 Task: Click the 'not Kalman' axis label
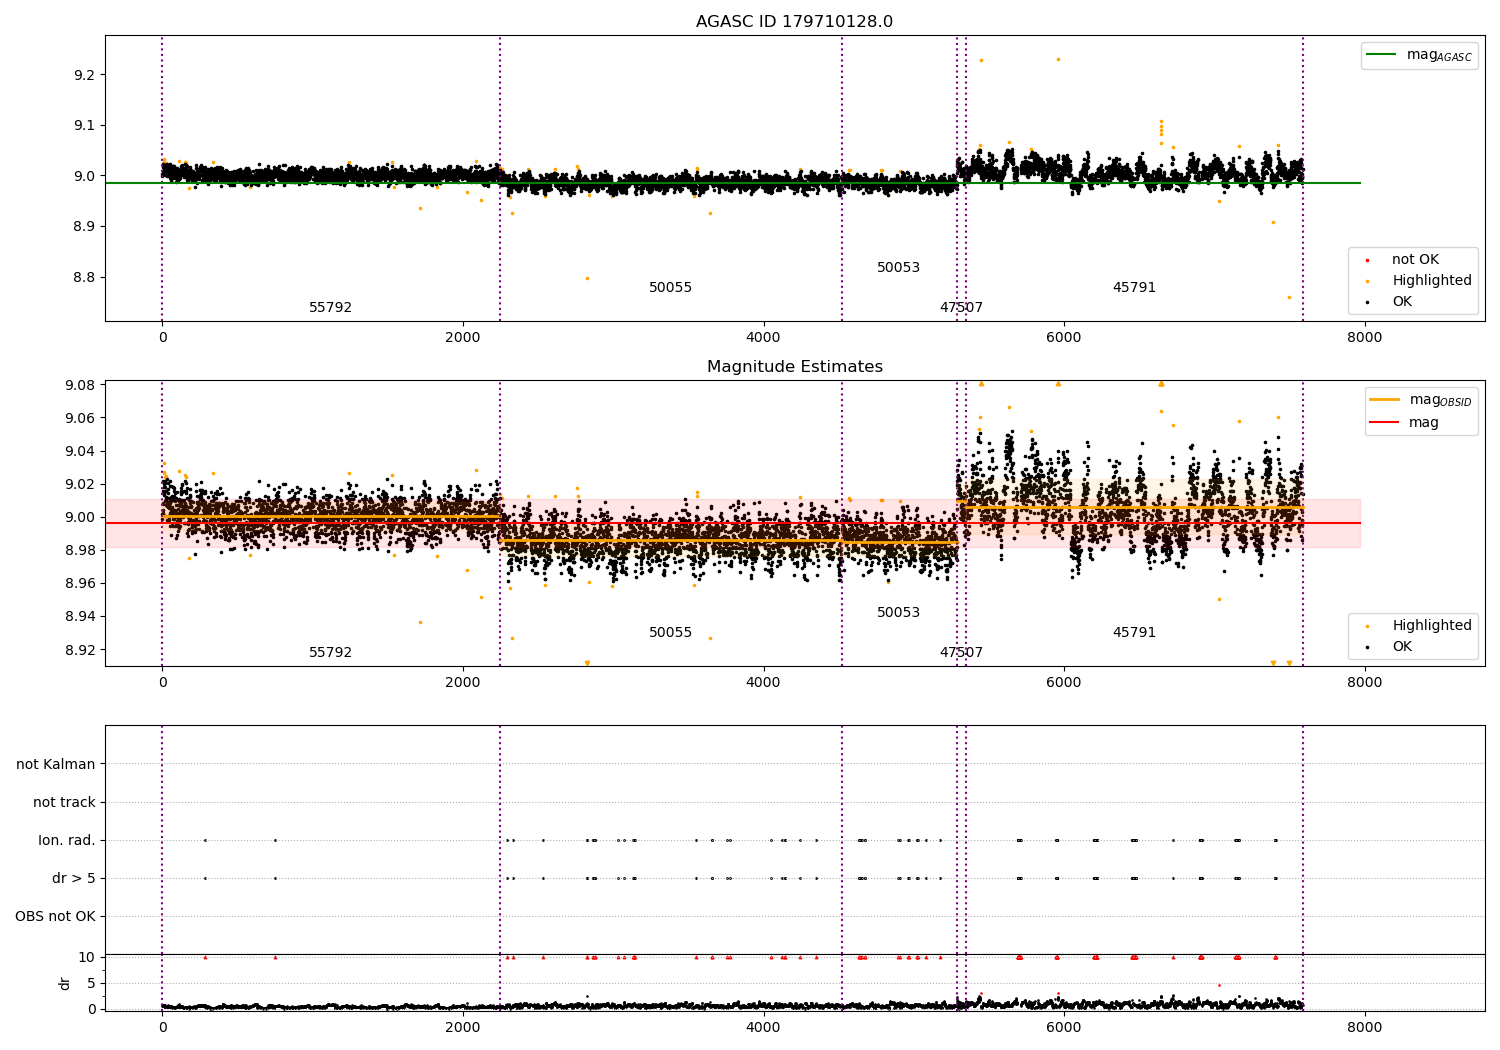click(x=56, y=764)
